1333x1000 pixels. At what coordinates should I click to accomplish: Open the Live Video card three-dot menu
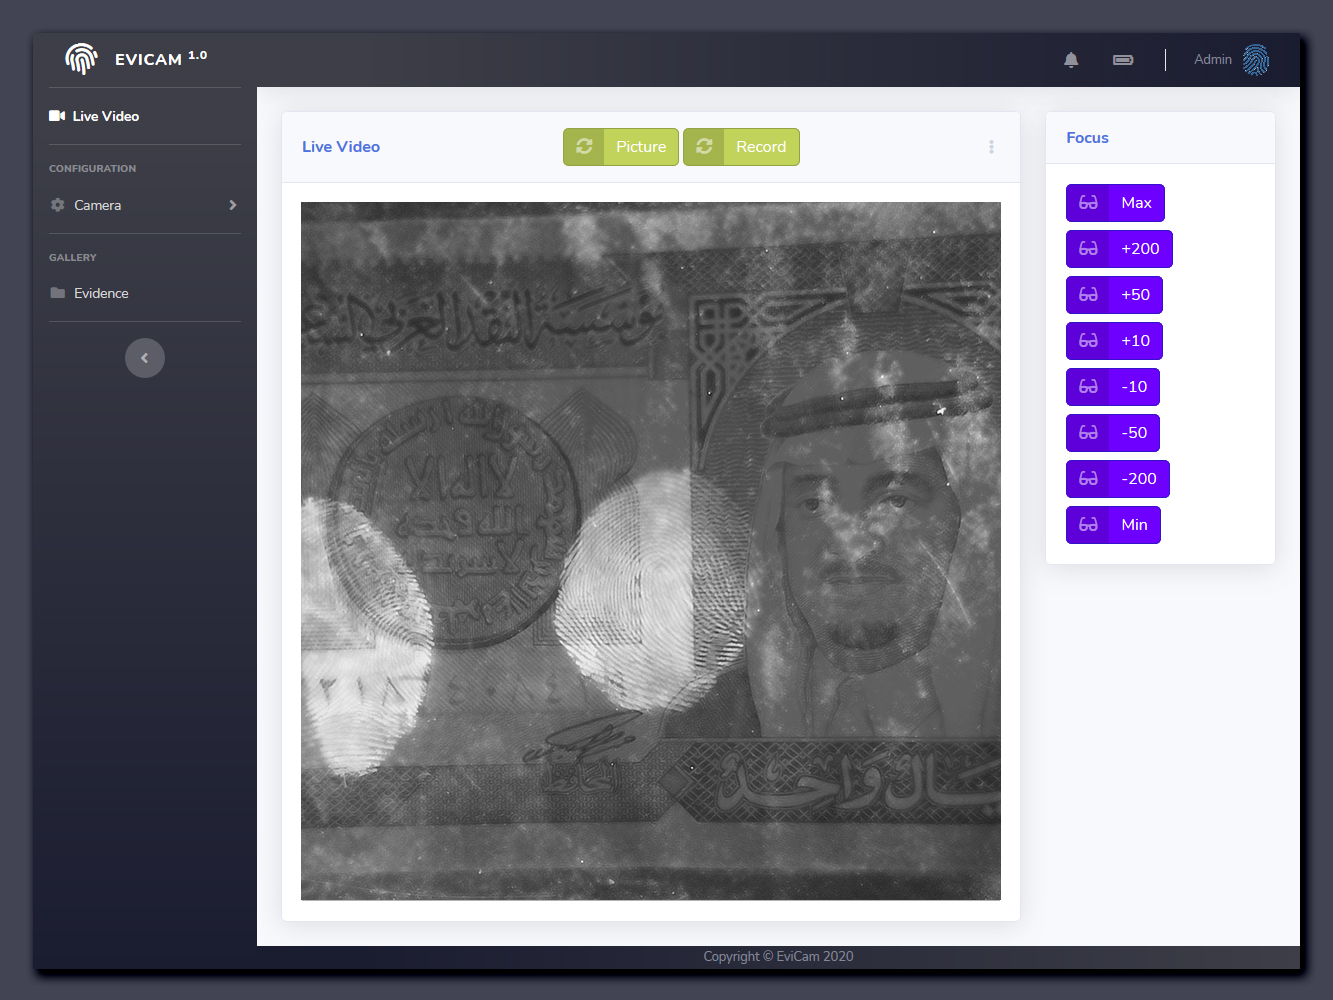click(991, 147)
